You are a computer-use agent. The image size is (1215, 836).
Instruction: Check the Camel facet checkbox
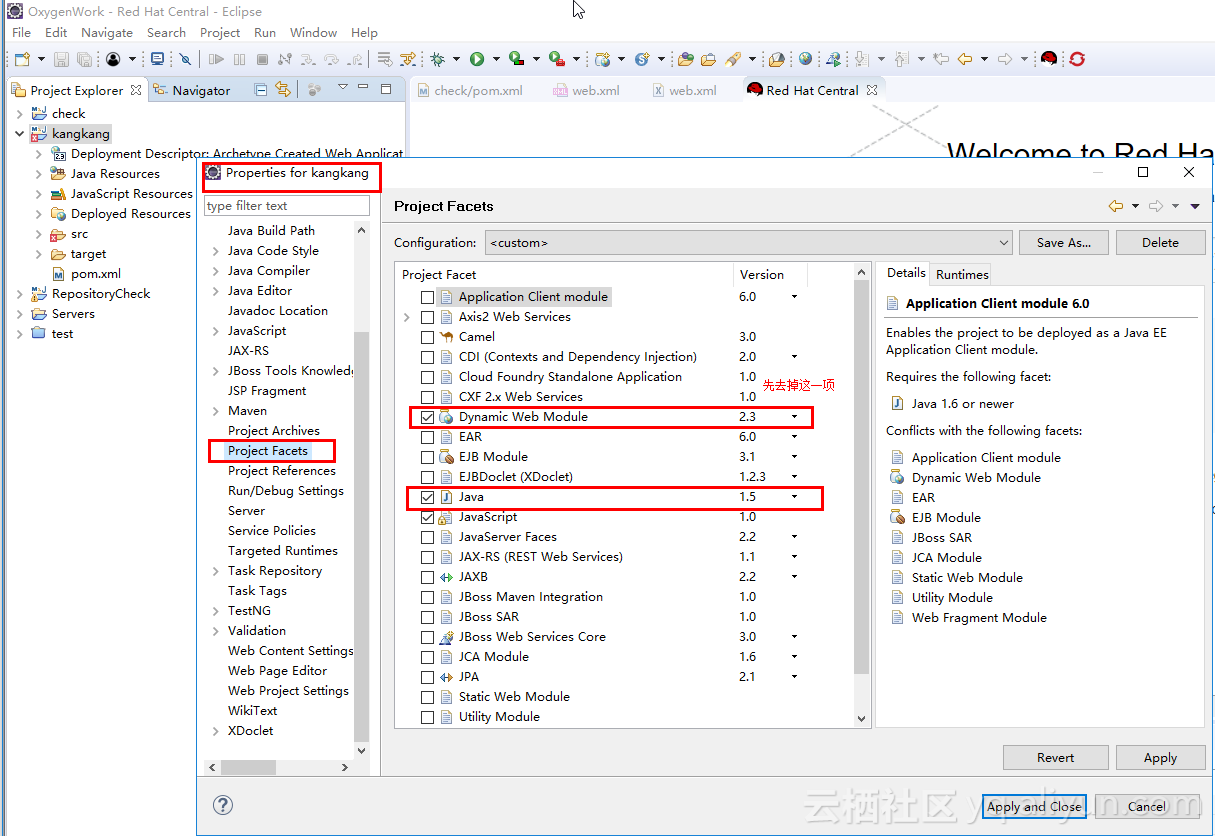click(428, 337)
